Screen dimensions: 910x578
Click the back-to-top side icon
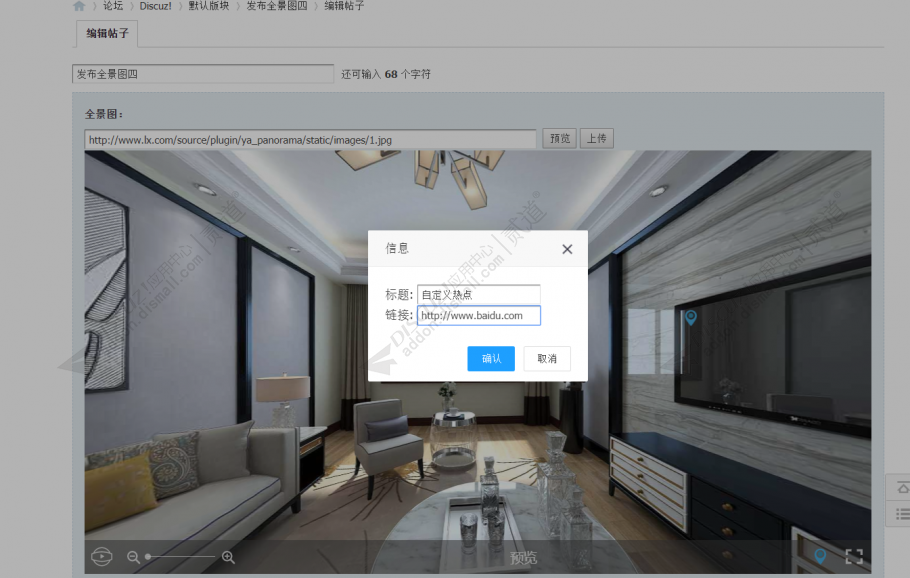[x=901, y=488]
